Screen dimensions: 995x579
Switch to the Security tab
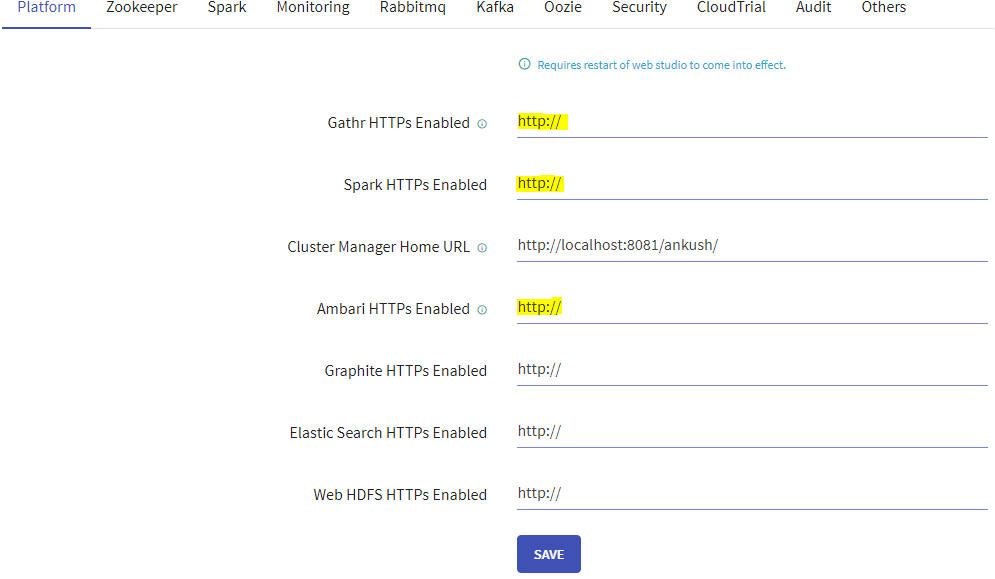(639, 8)
